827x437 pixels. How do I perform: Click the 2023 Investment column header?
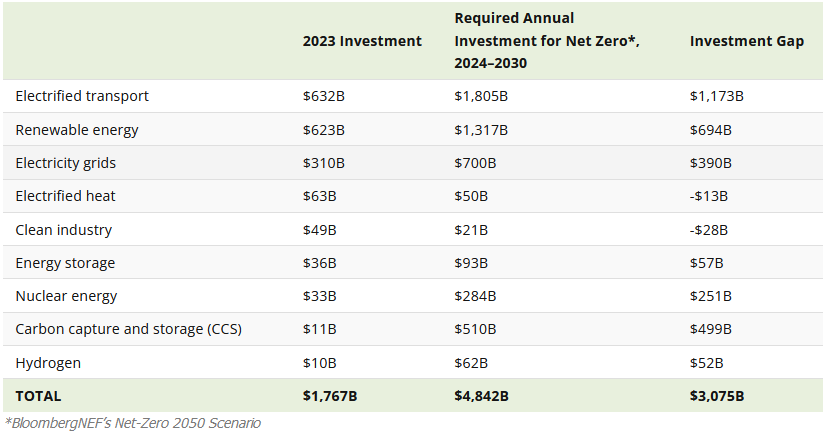[362, 41]
